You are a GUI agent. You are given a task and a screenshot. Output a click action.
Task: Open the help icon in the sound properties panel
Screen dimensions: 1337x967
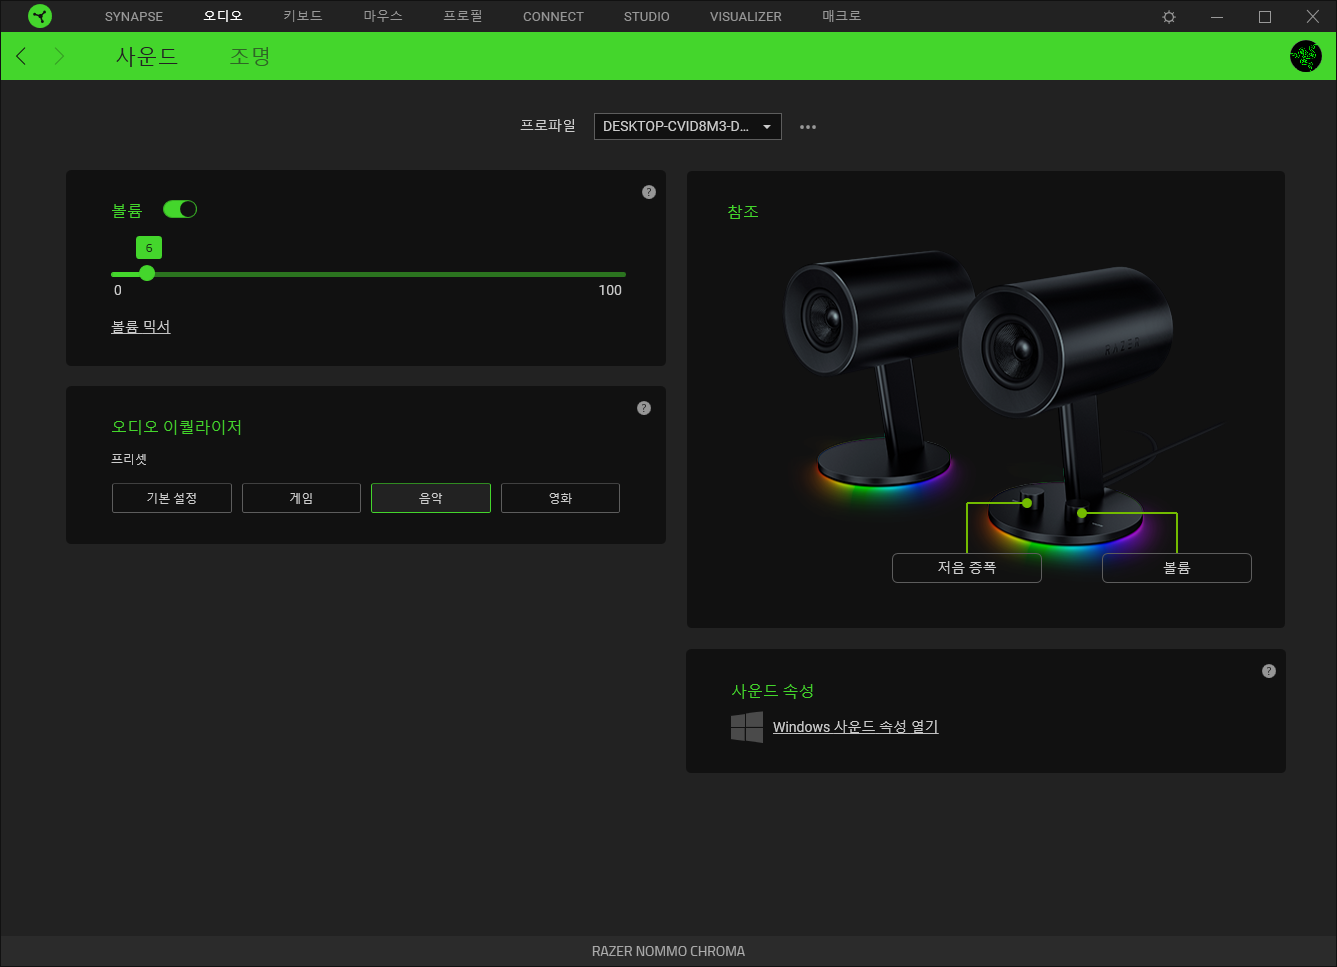click(x=1269, y=671)
